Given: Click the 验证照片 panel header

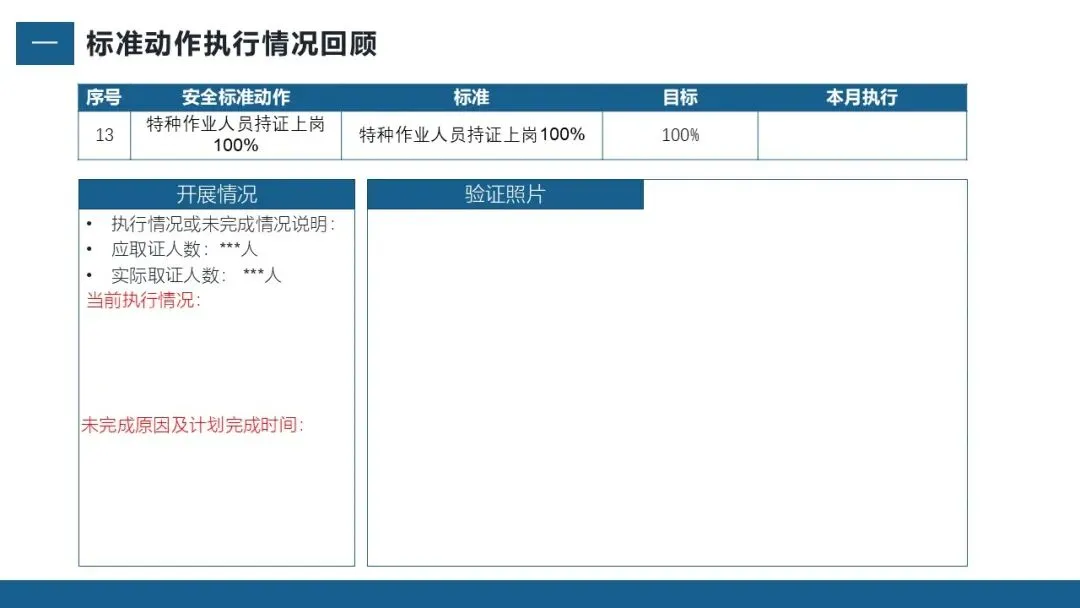Looking at the screenshot, I should click(x=505, y=194).
